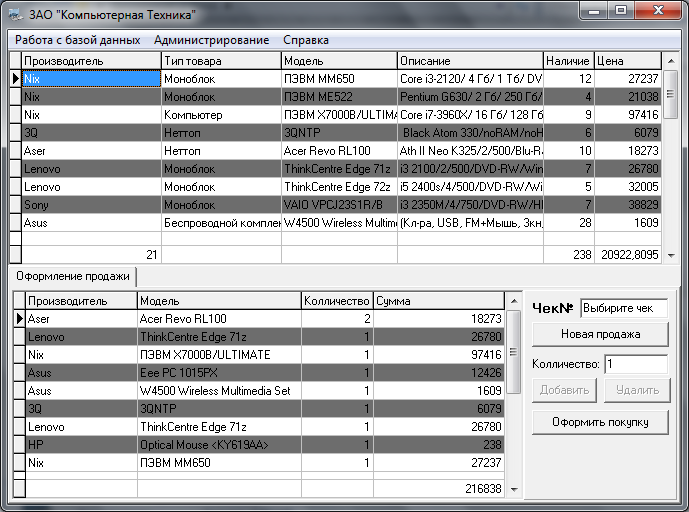Image resolution: width=689 pixels, height=512 pixels.
Task: Sort products by Производитель column header
Action: pyautogui.click(x=91, y=61)
